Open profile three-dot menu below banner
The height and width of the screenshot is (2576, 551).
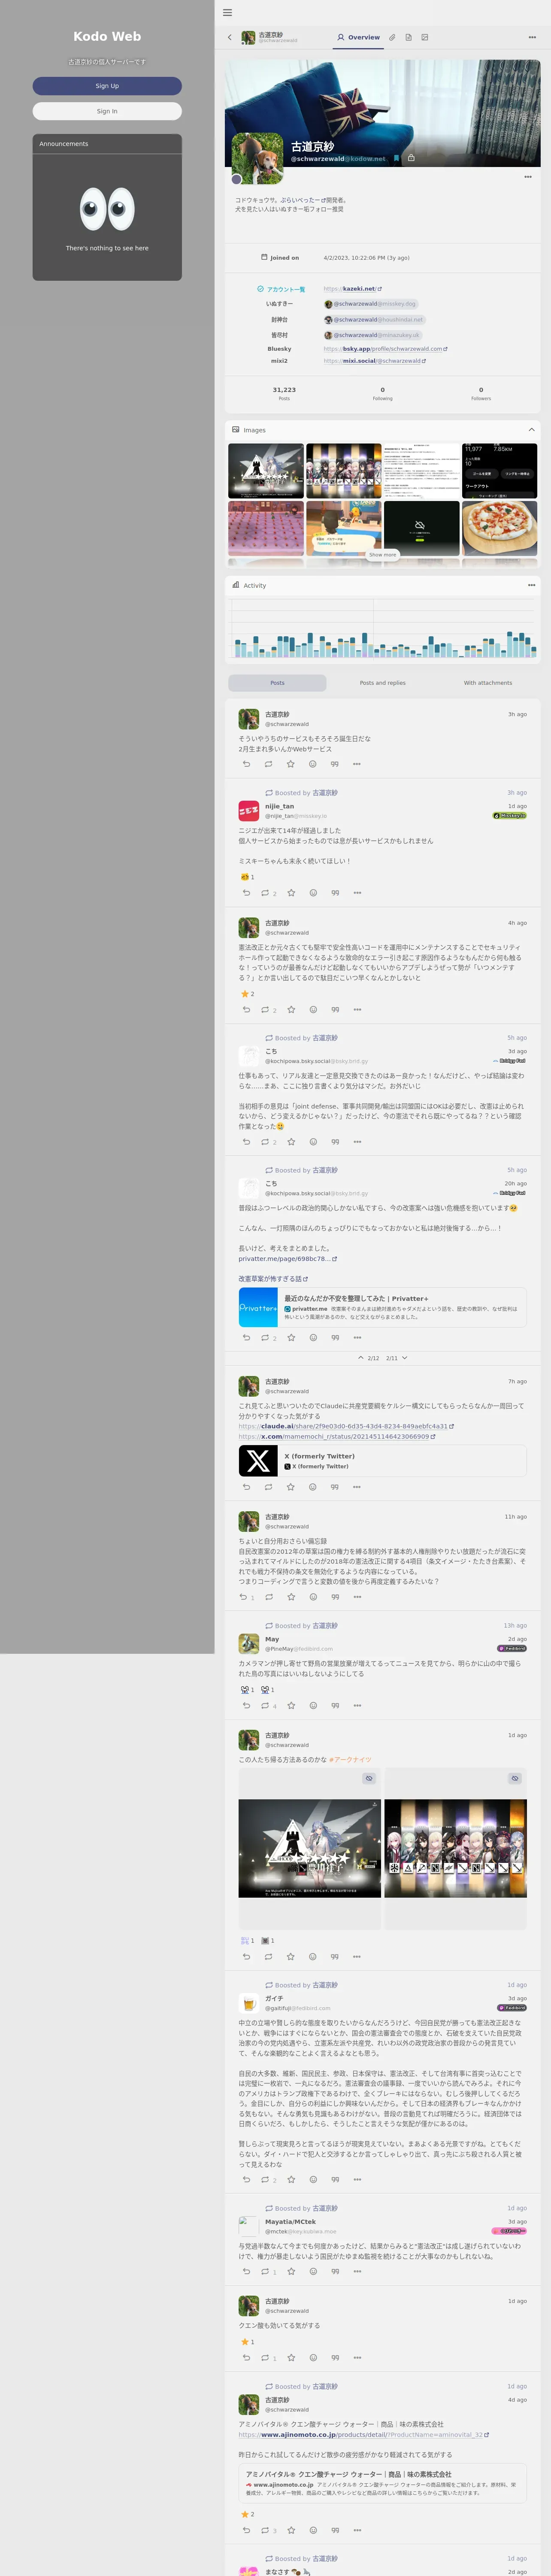tap(528, 177)
